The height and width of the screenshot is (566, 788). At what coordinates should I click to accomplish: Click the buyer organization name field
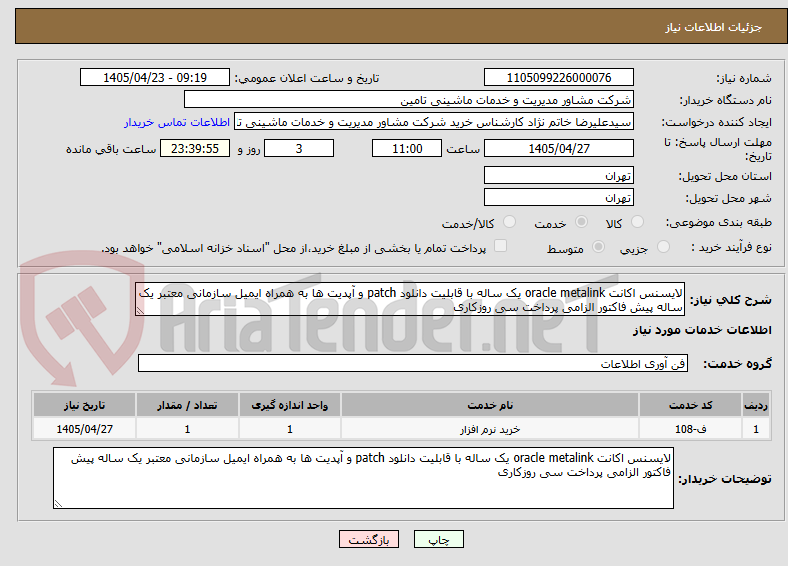[408, 100]
